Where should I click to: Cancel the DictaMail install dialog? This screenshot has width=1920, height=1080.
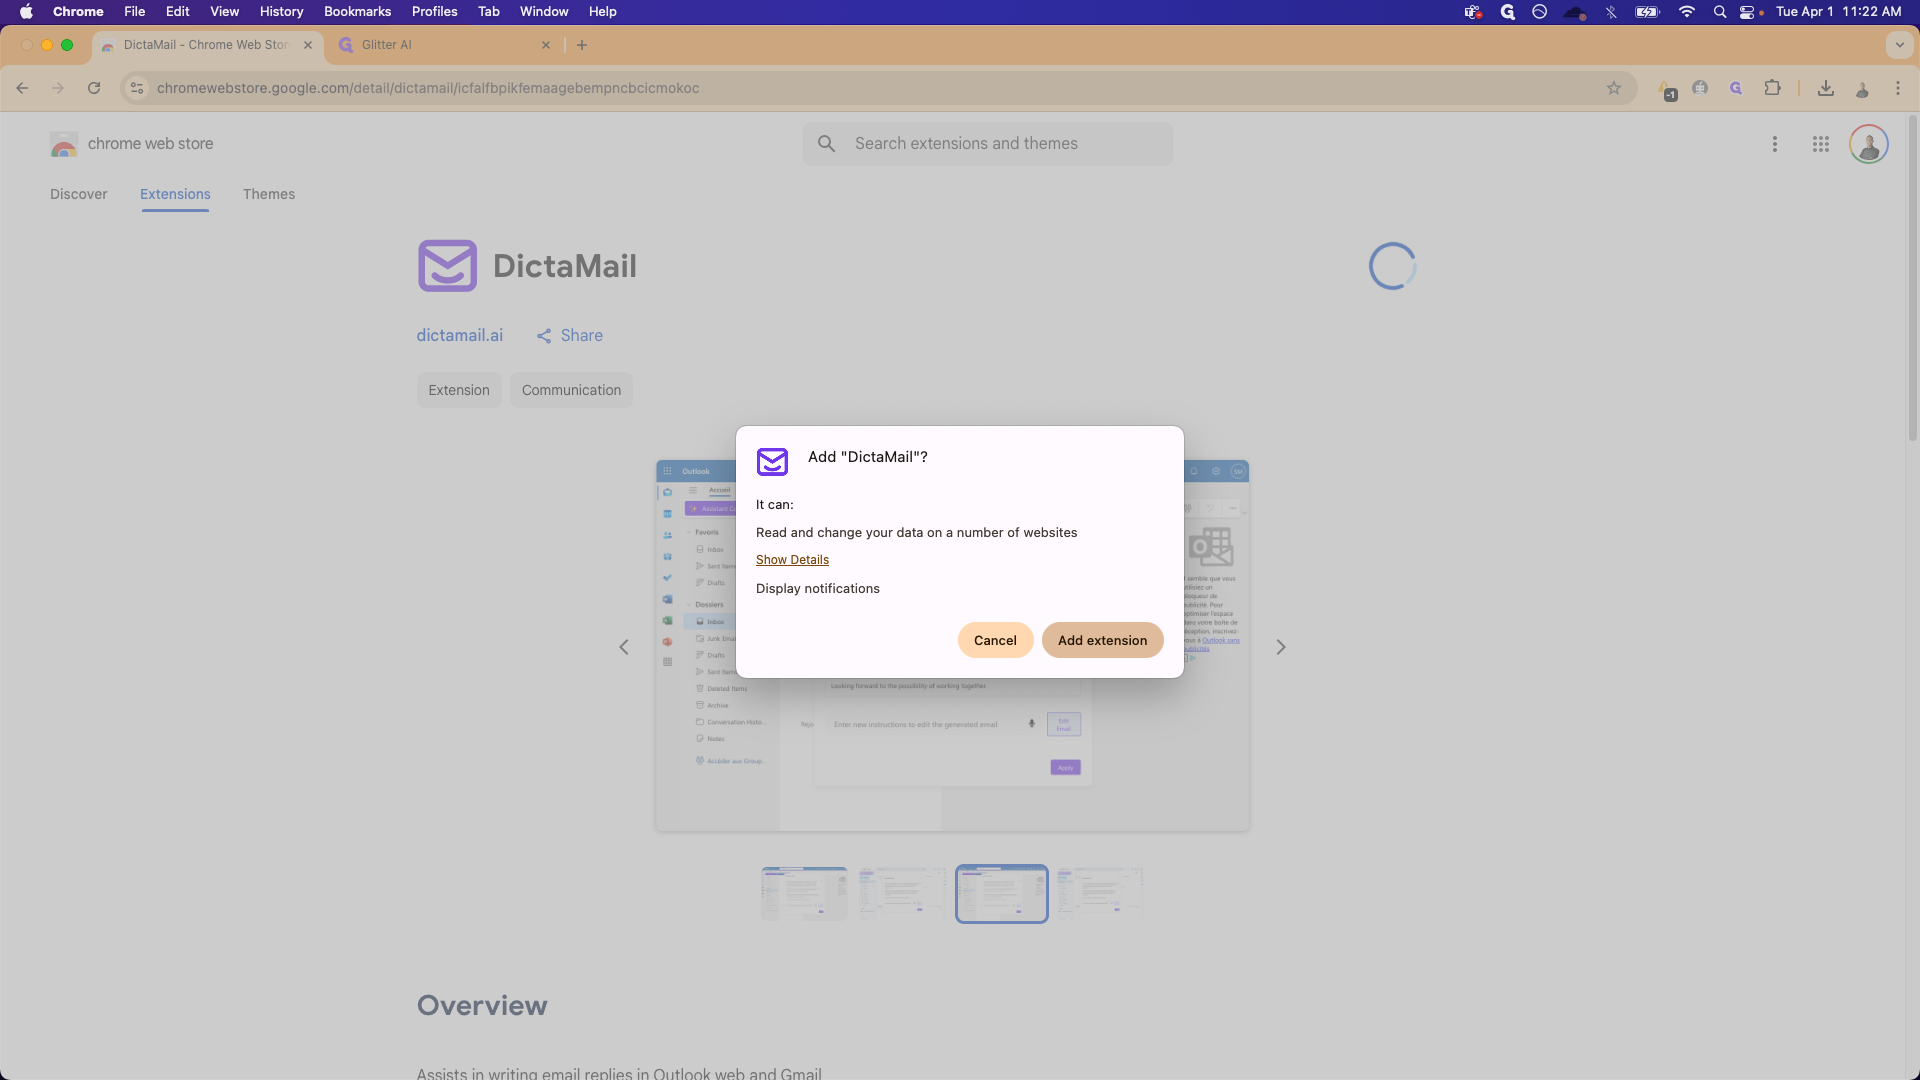pos(994,640)
